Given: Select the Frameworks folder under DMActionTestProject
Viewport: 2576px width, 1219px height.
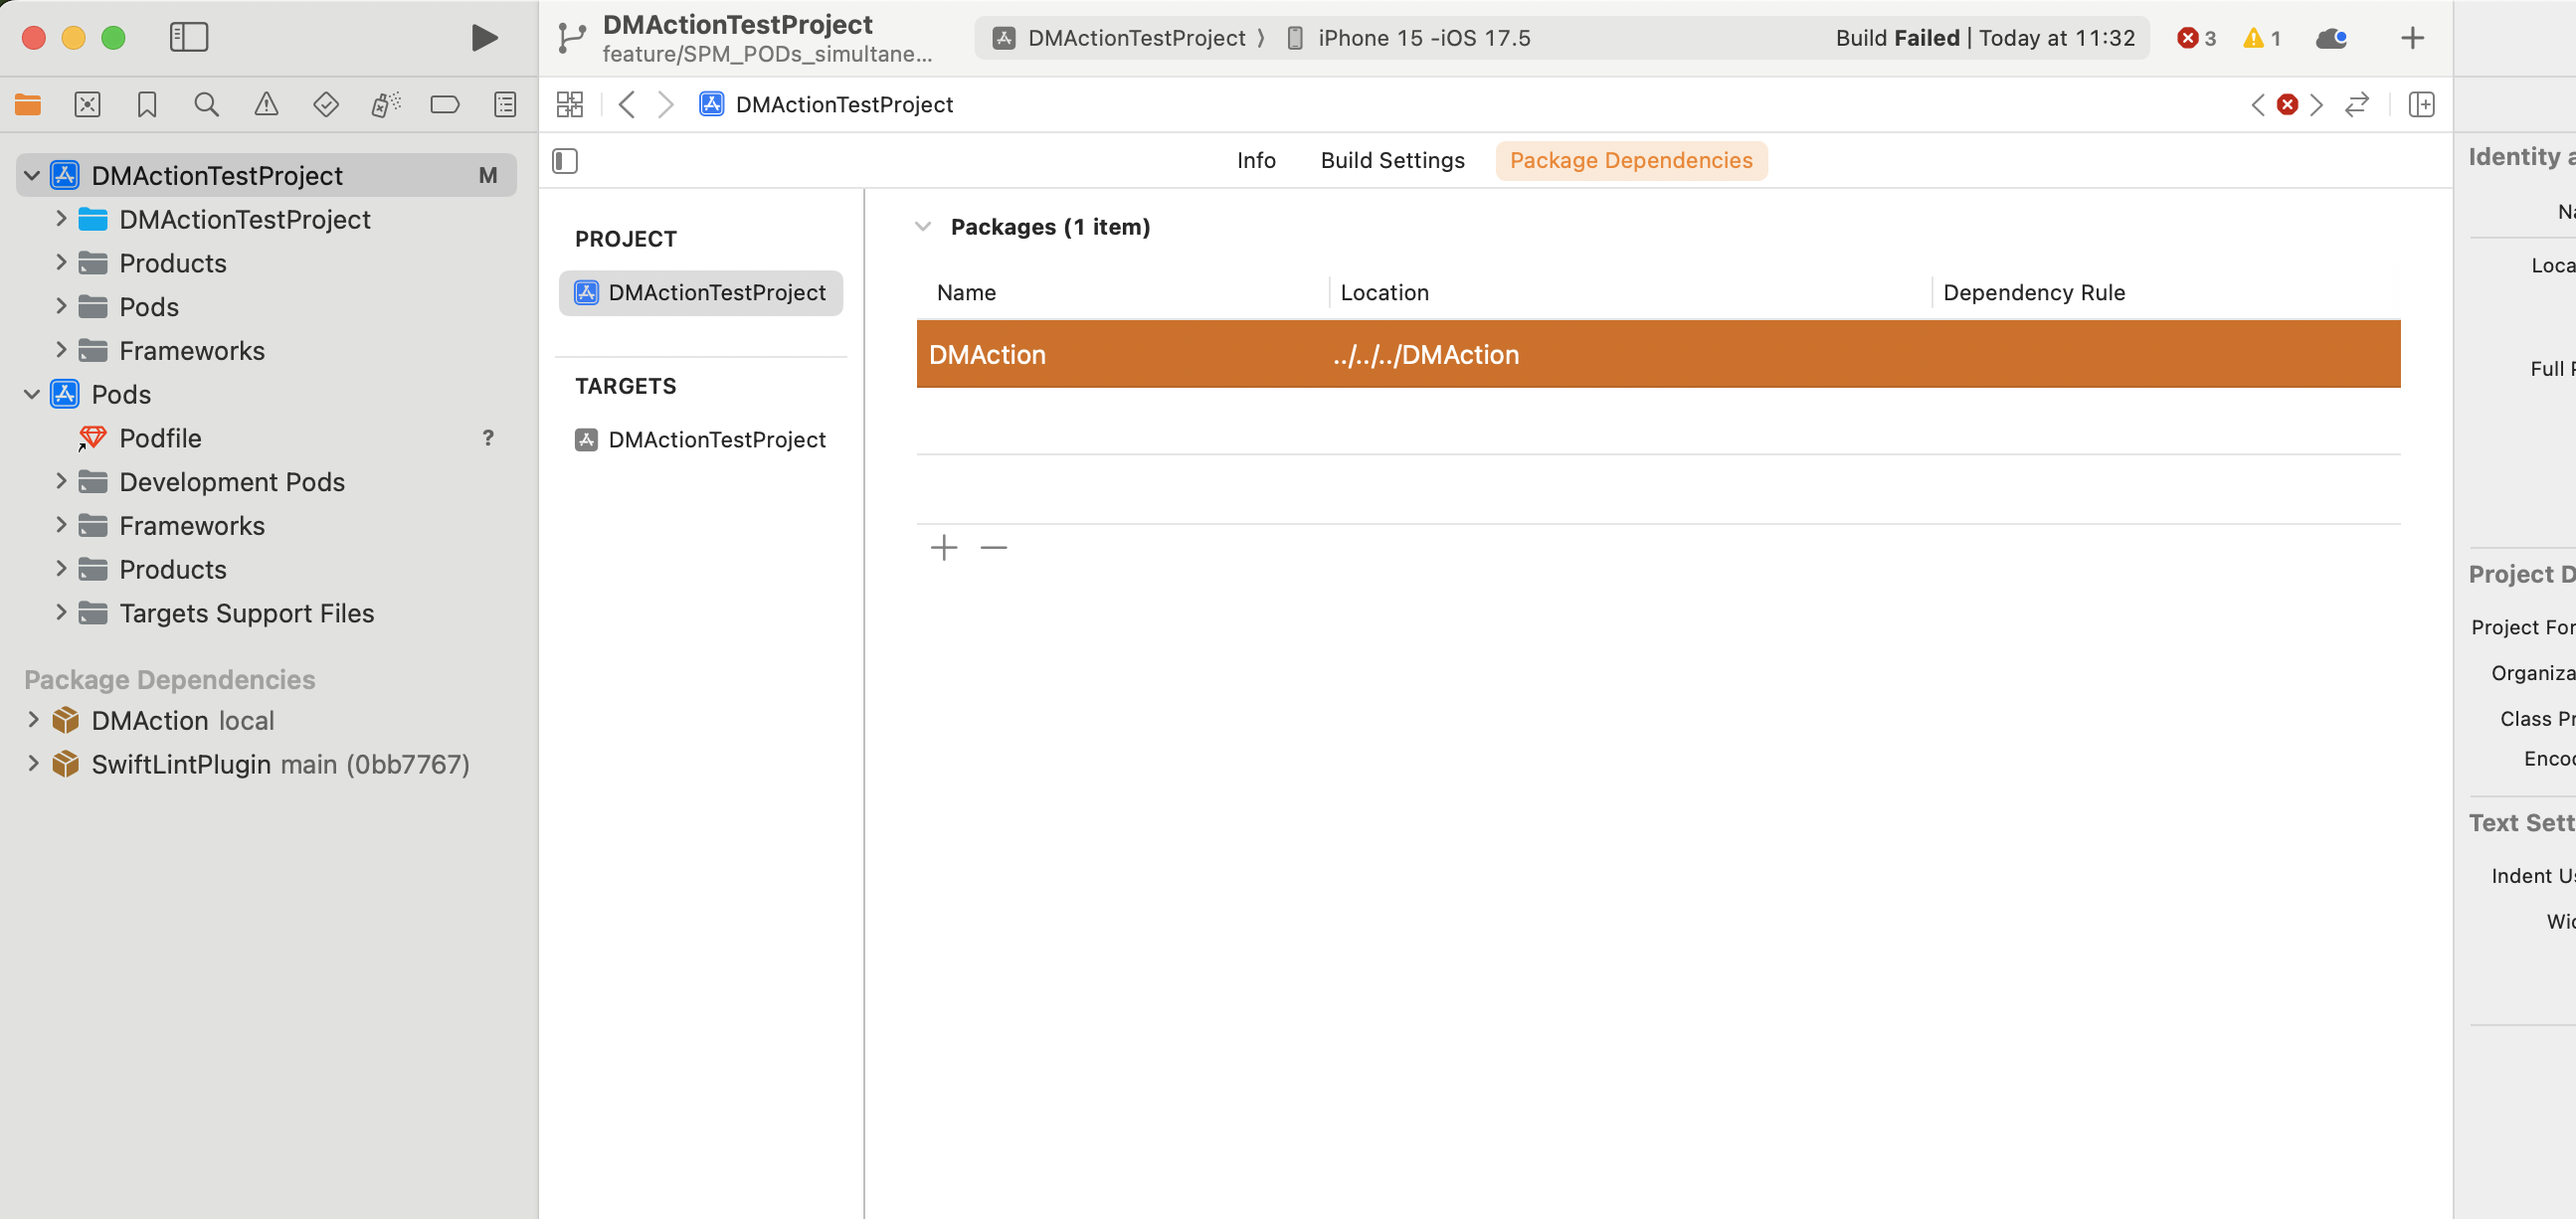Looking at the screenshot, I should click(x=192, y=351).
